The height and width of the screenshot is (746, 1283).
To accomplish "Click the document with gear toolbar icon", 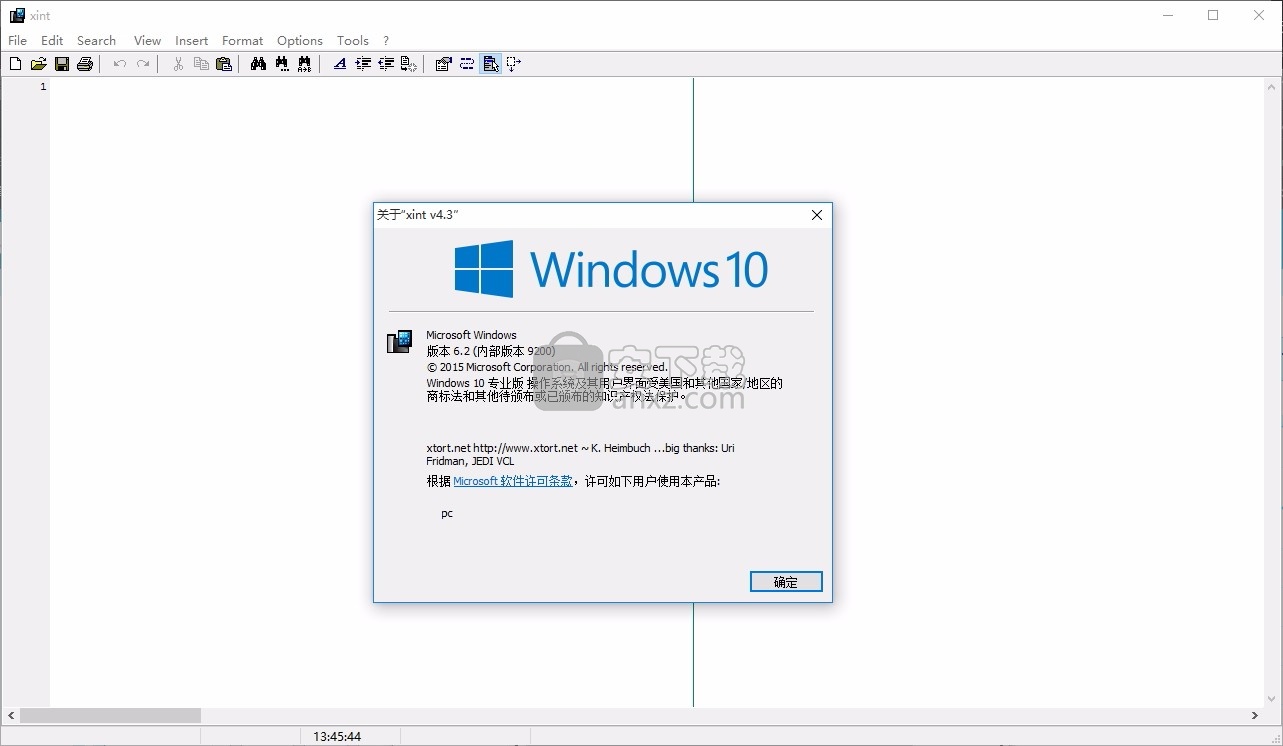I will pos(409,64).
